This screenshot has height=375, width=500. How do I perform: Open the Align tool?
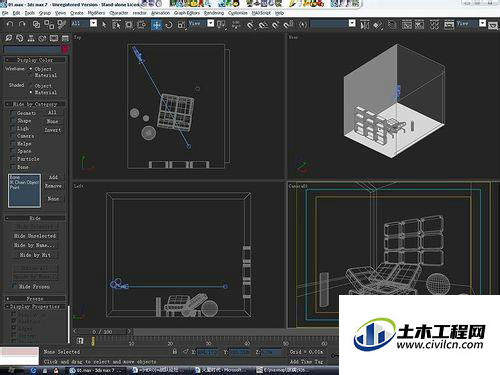coord(378,25)
